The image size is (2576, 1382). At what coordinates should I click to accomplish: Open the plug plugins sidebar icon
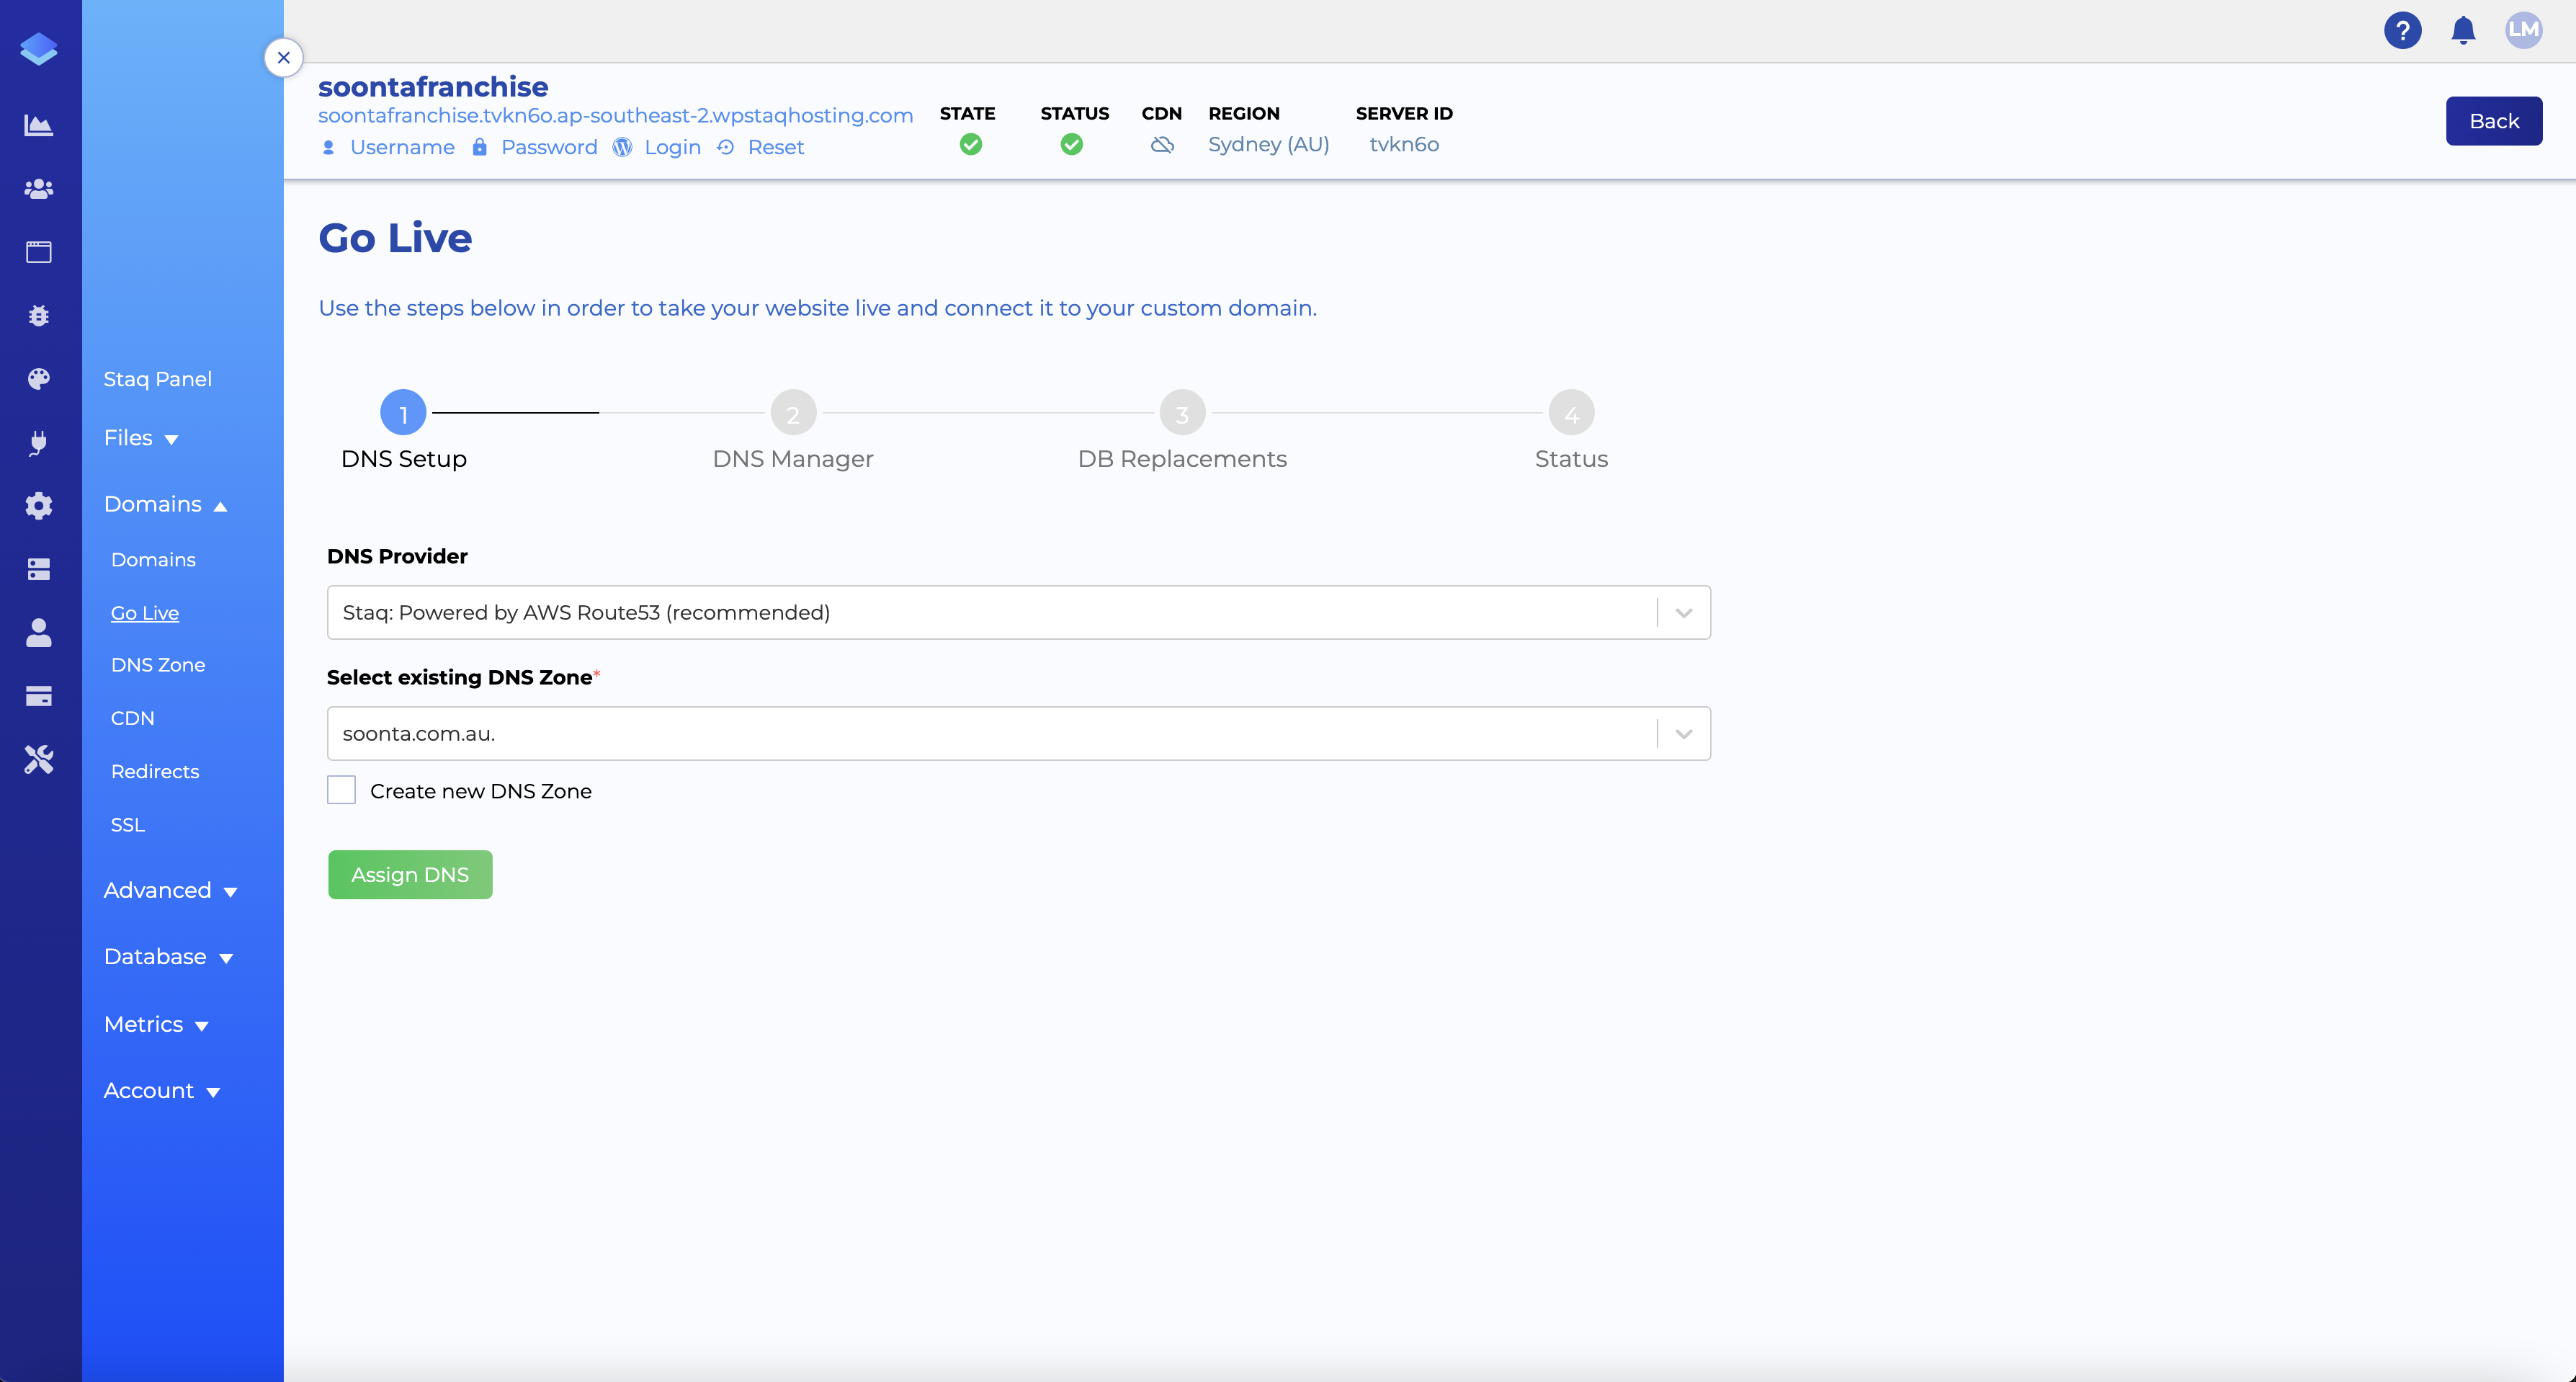coord(39,443)
